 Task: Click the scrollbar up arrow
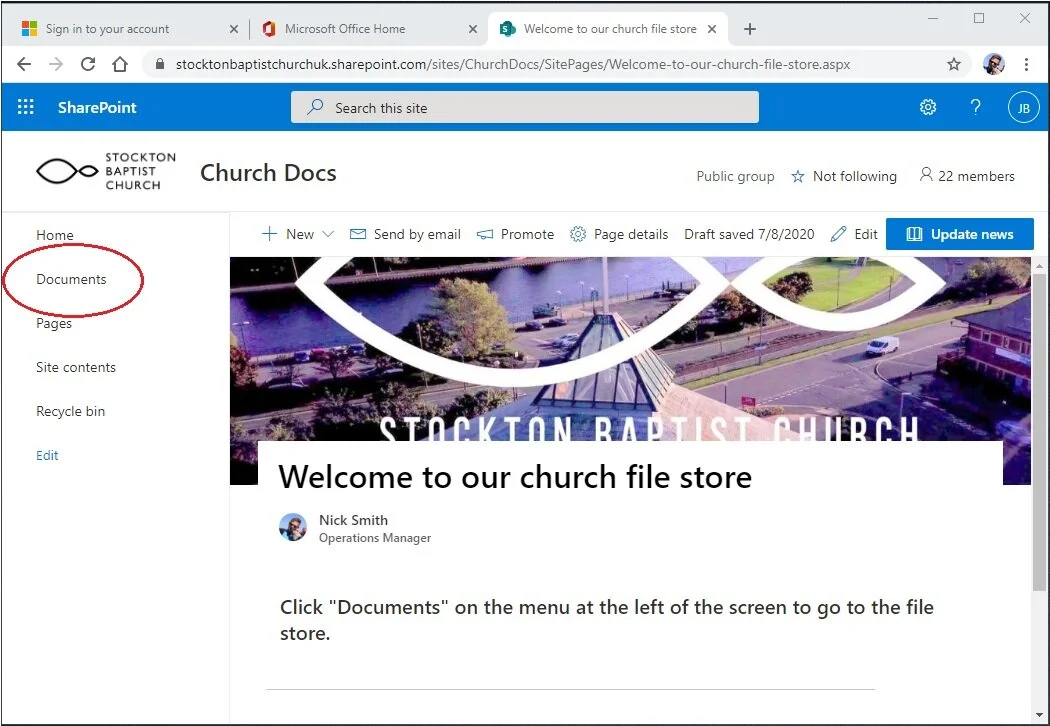point(1039,266)
